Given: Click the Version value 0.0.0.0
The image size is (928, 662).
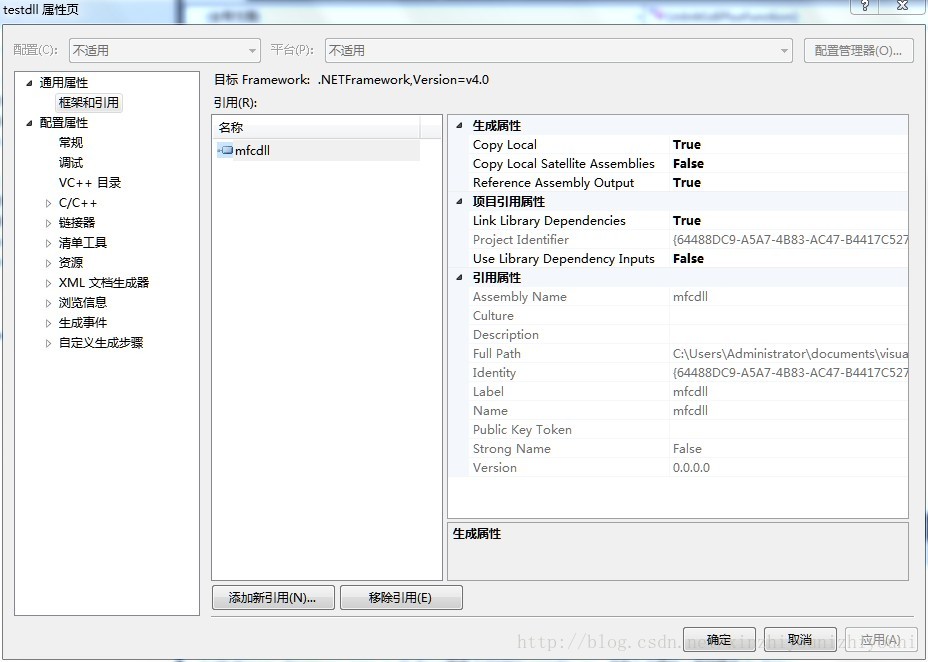Looking at the screenshot, I should [691, 467].
